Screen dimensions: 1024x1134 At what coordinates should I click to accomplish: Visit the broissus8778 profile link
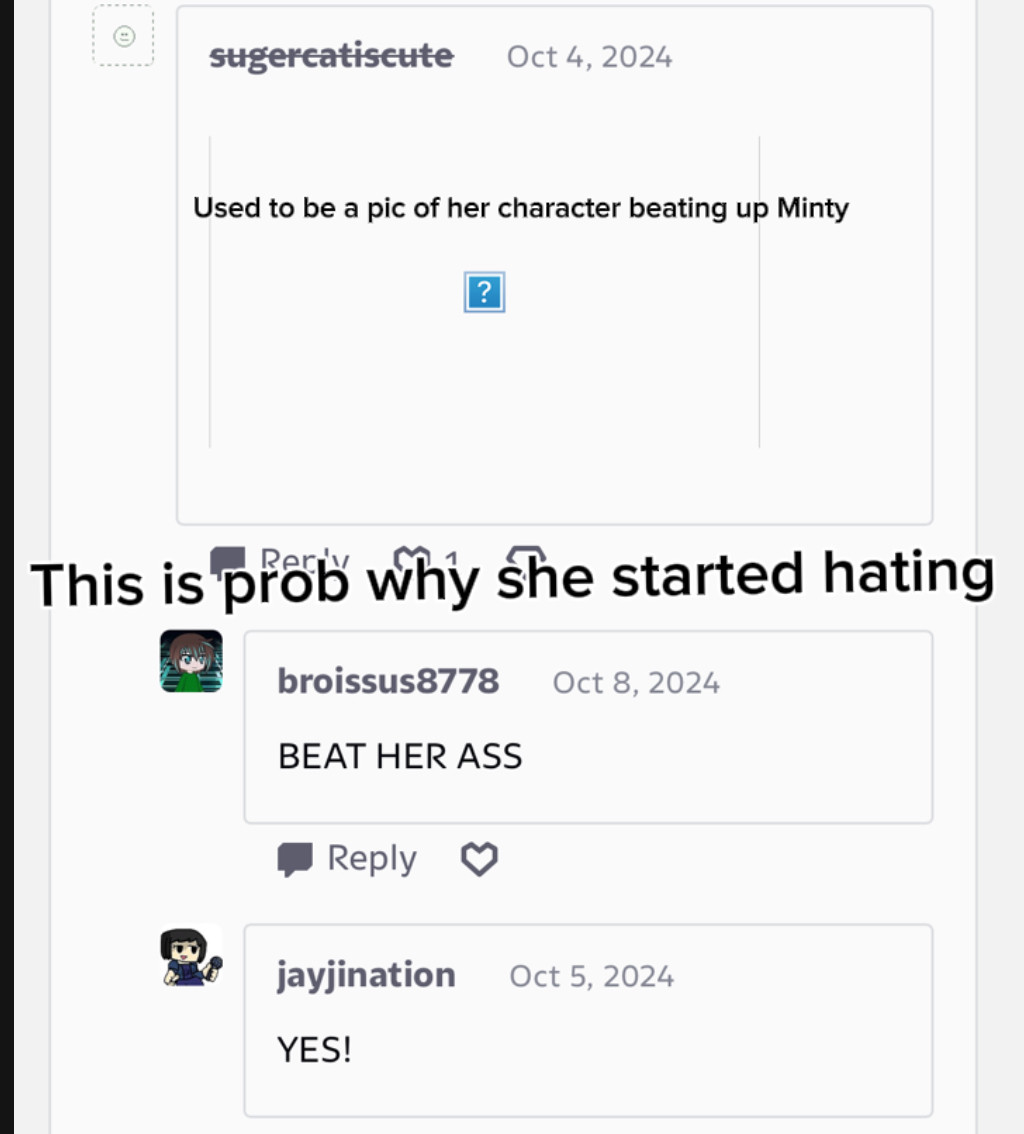[x=388, y=681]
